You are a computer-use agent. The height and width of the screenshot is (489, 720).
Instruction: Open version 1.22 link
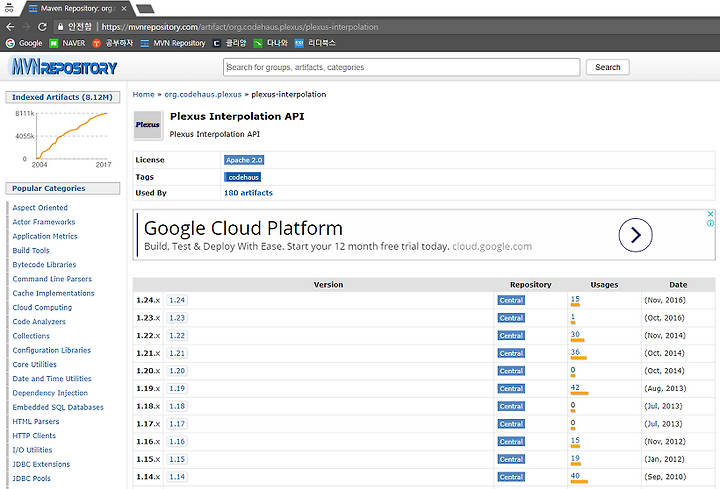tap(177, 335)
